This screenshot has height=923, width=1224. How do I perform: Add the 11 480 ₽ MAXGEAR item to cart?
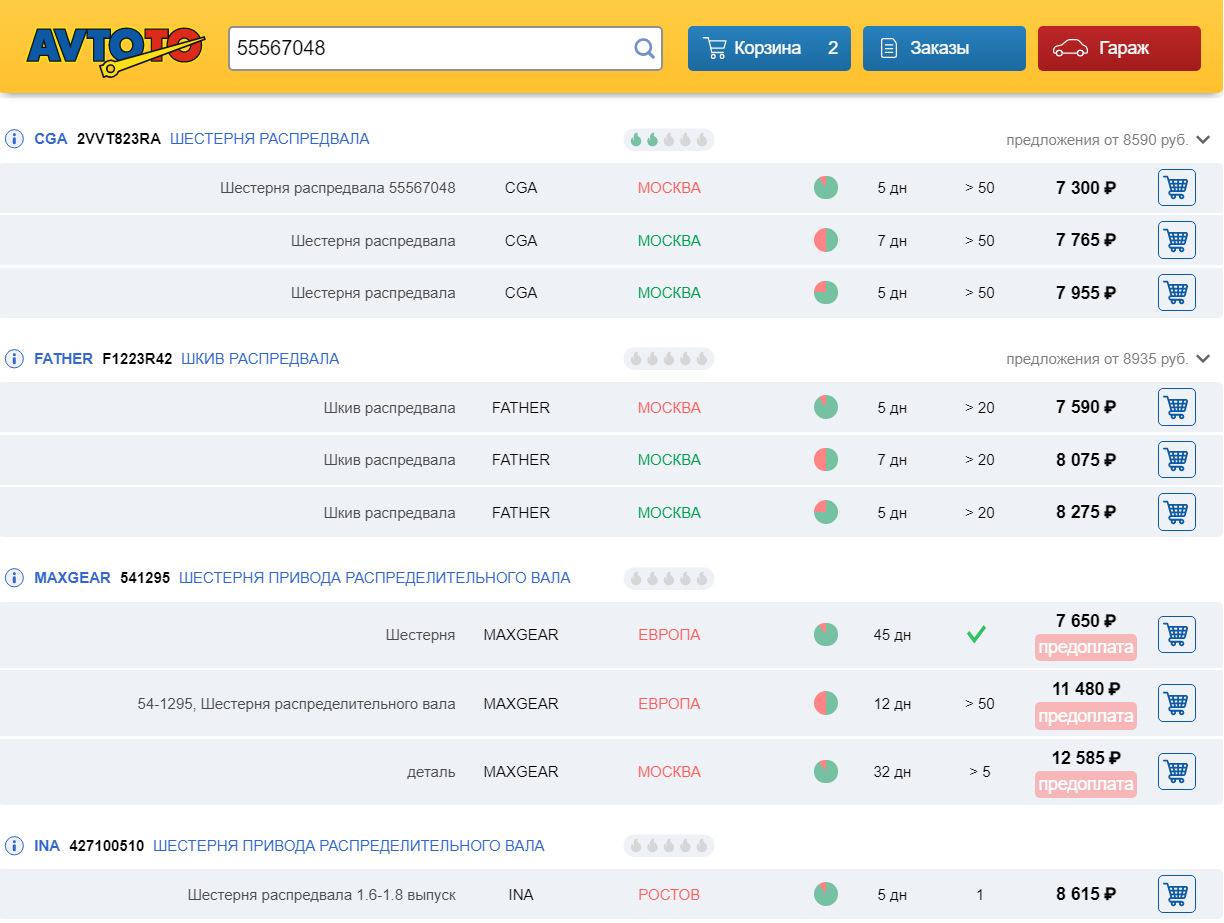(x=1176, y=704)
